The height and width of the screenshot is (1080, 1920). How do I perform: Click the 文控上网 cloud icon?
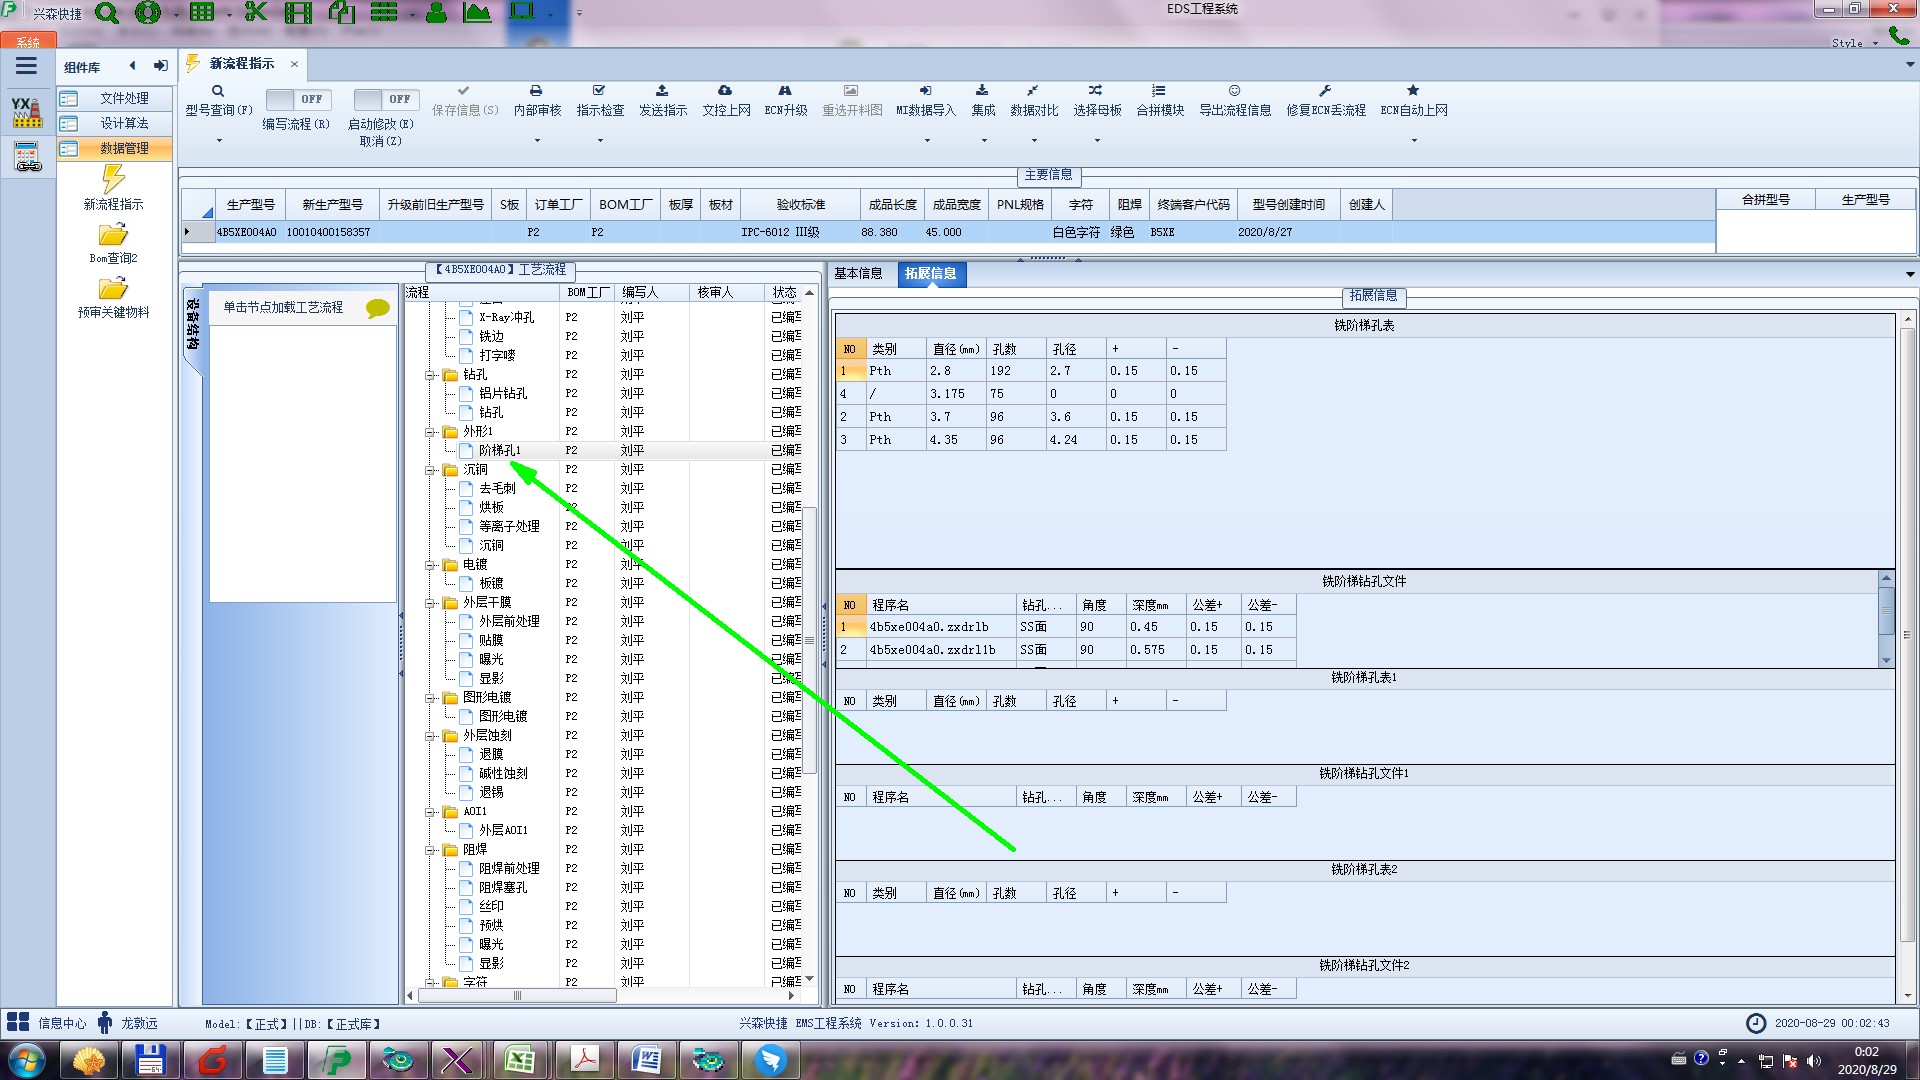click(725, 91)
